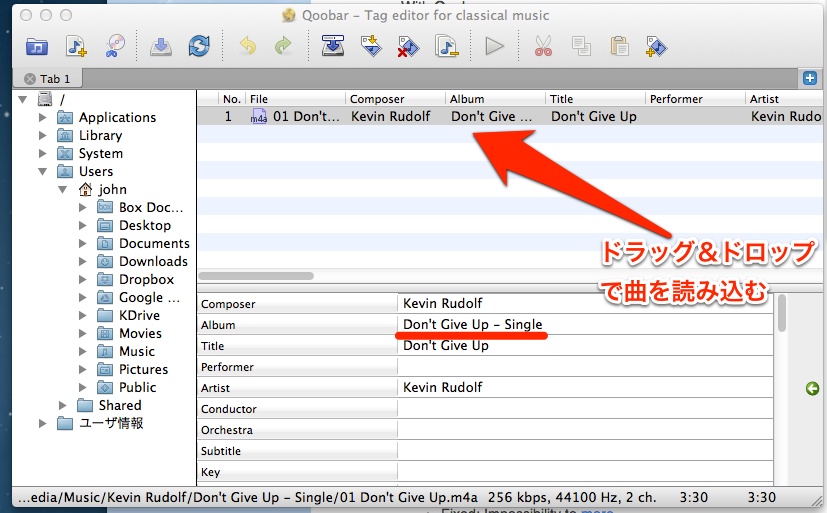
Task: Click the empty Conductor field
Action: 585,409
